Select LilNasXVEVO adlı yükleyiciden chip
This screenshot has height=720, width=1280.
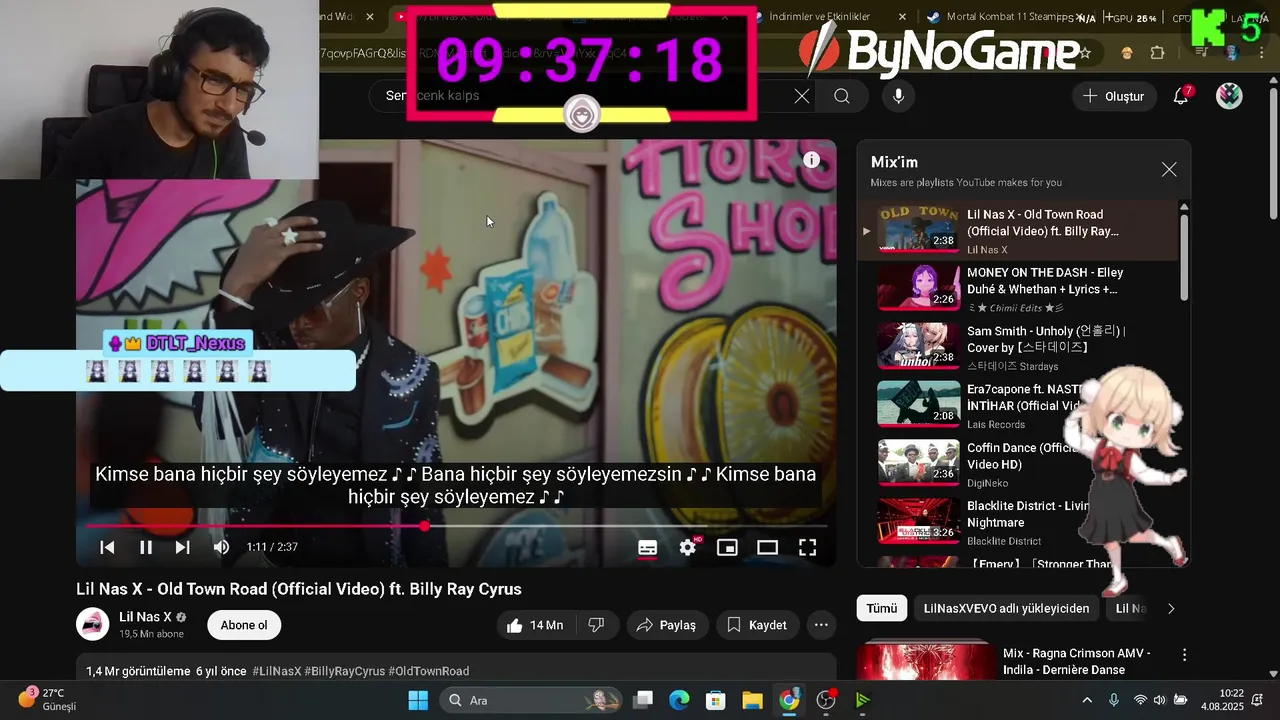pos(1006,608)
